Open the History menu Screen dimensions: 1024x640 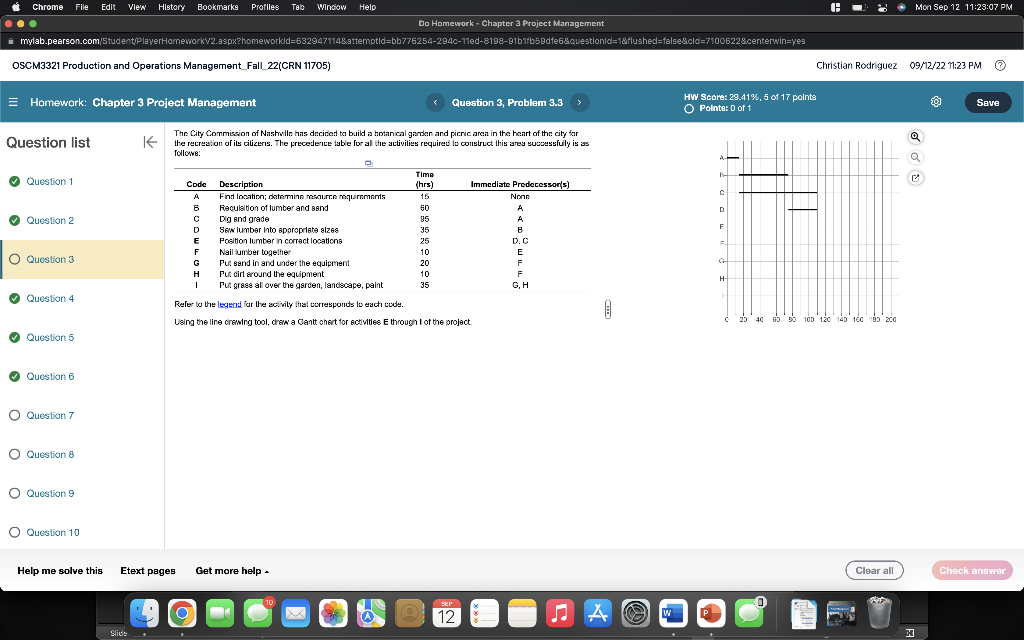171,7
